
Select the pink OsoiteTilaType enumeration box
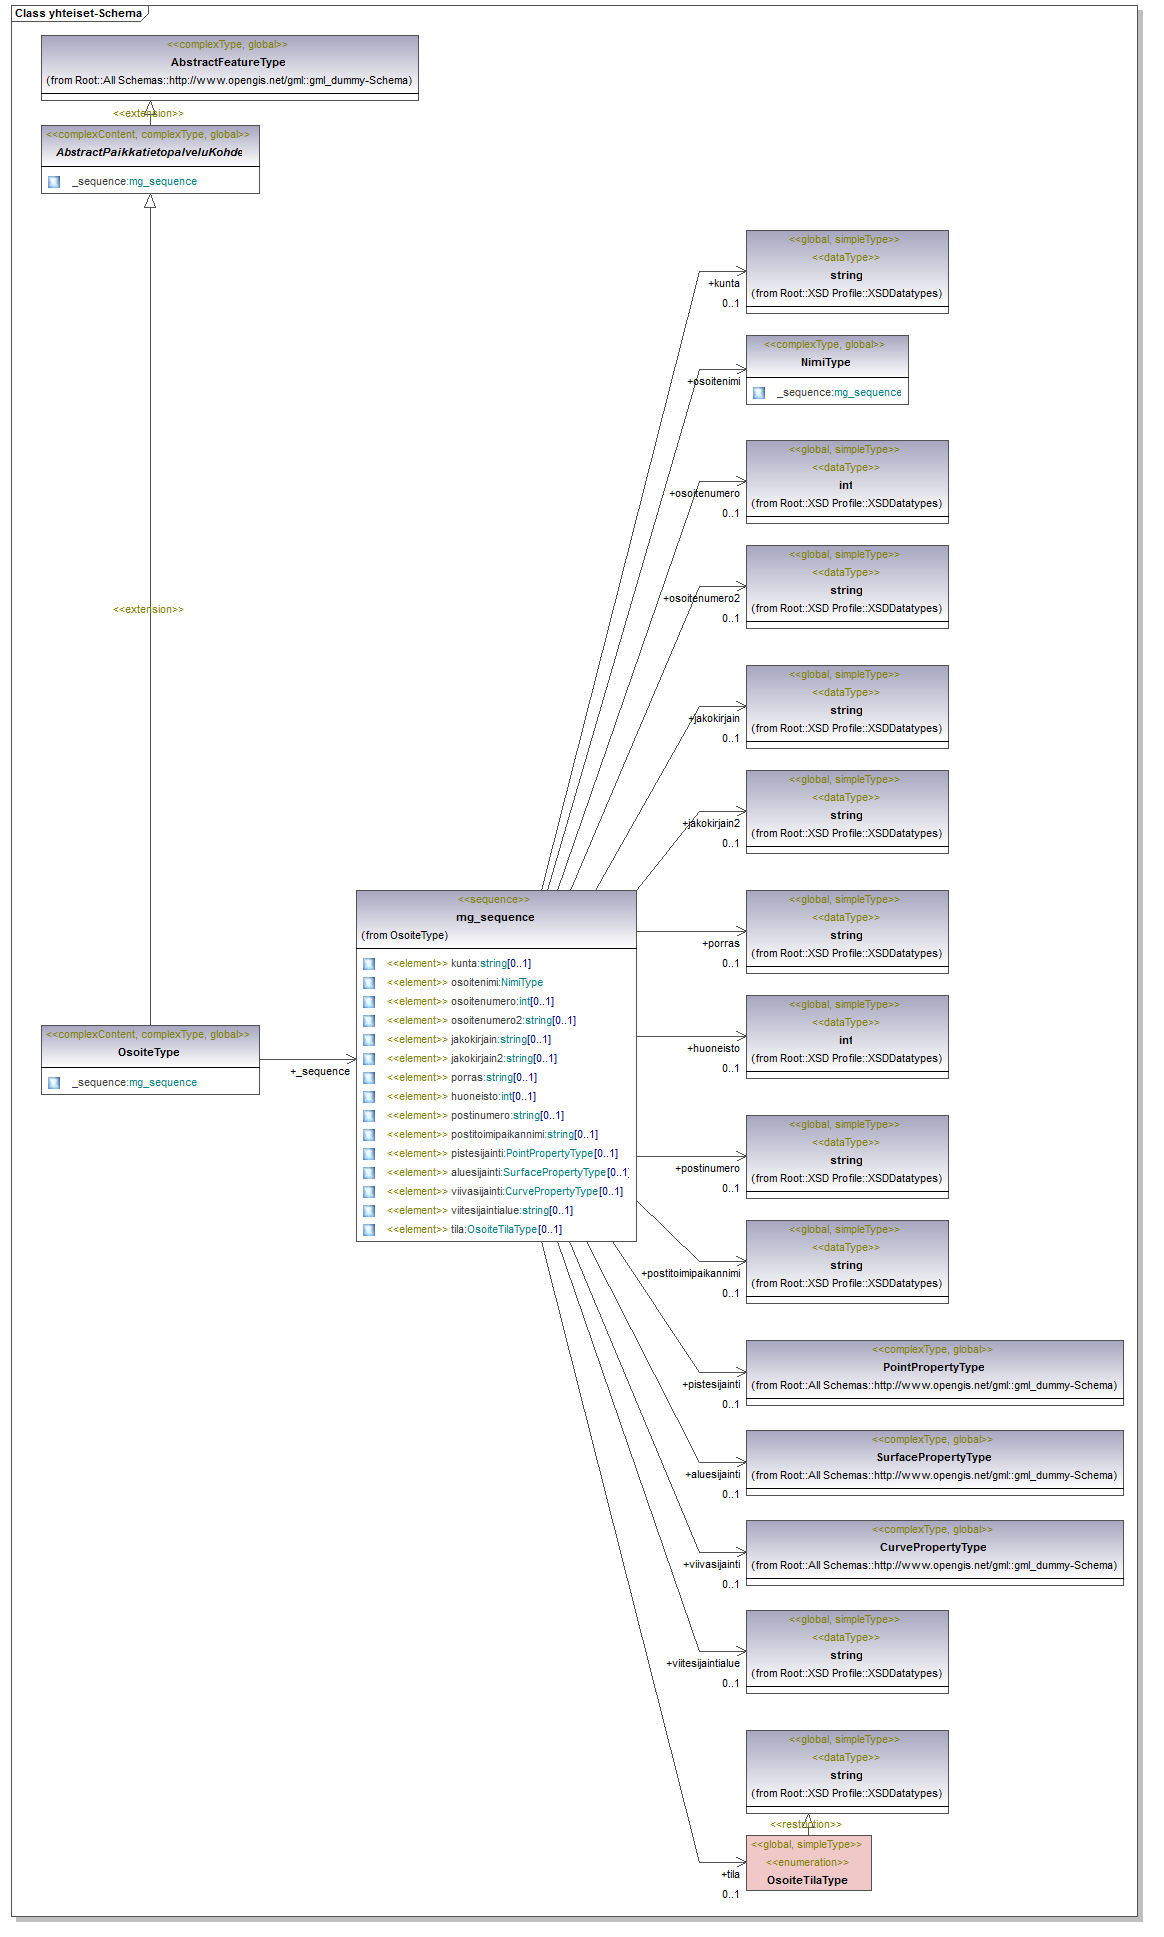click(x=808, y=1863)
